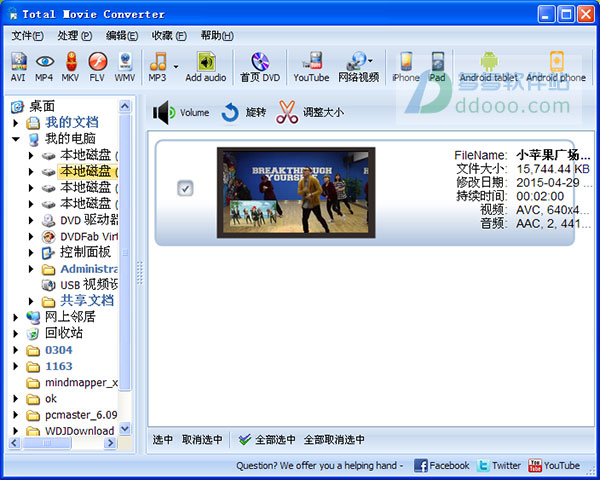Screen dimensions: 600x480
Task: Select Android tablet preset icon
Action: [x=489, y=61]
